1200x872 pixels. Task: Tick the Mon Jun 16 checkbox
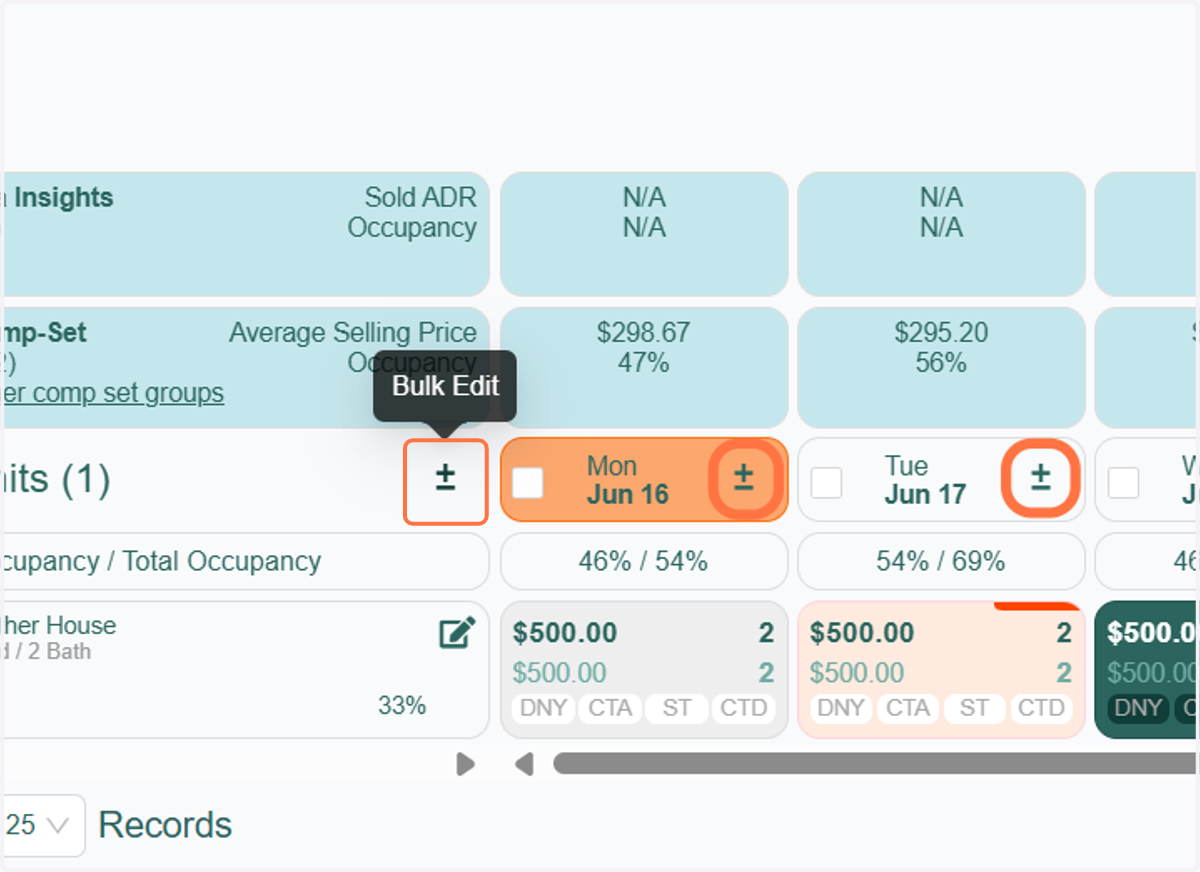(x=528, y=483)
